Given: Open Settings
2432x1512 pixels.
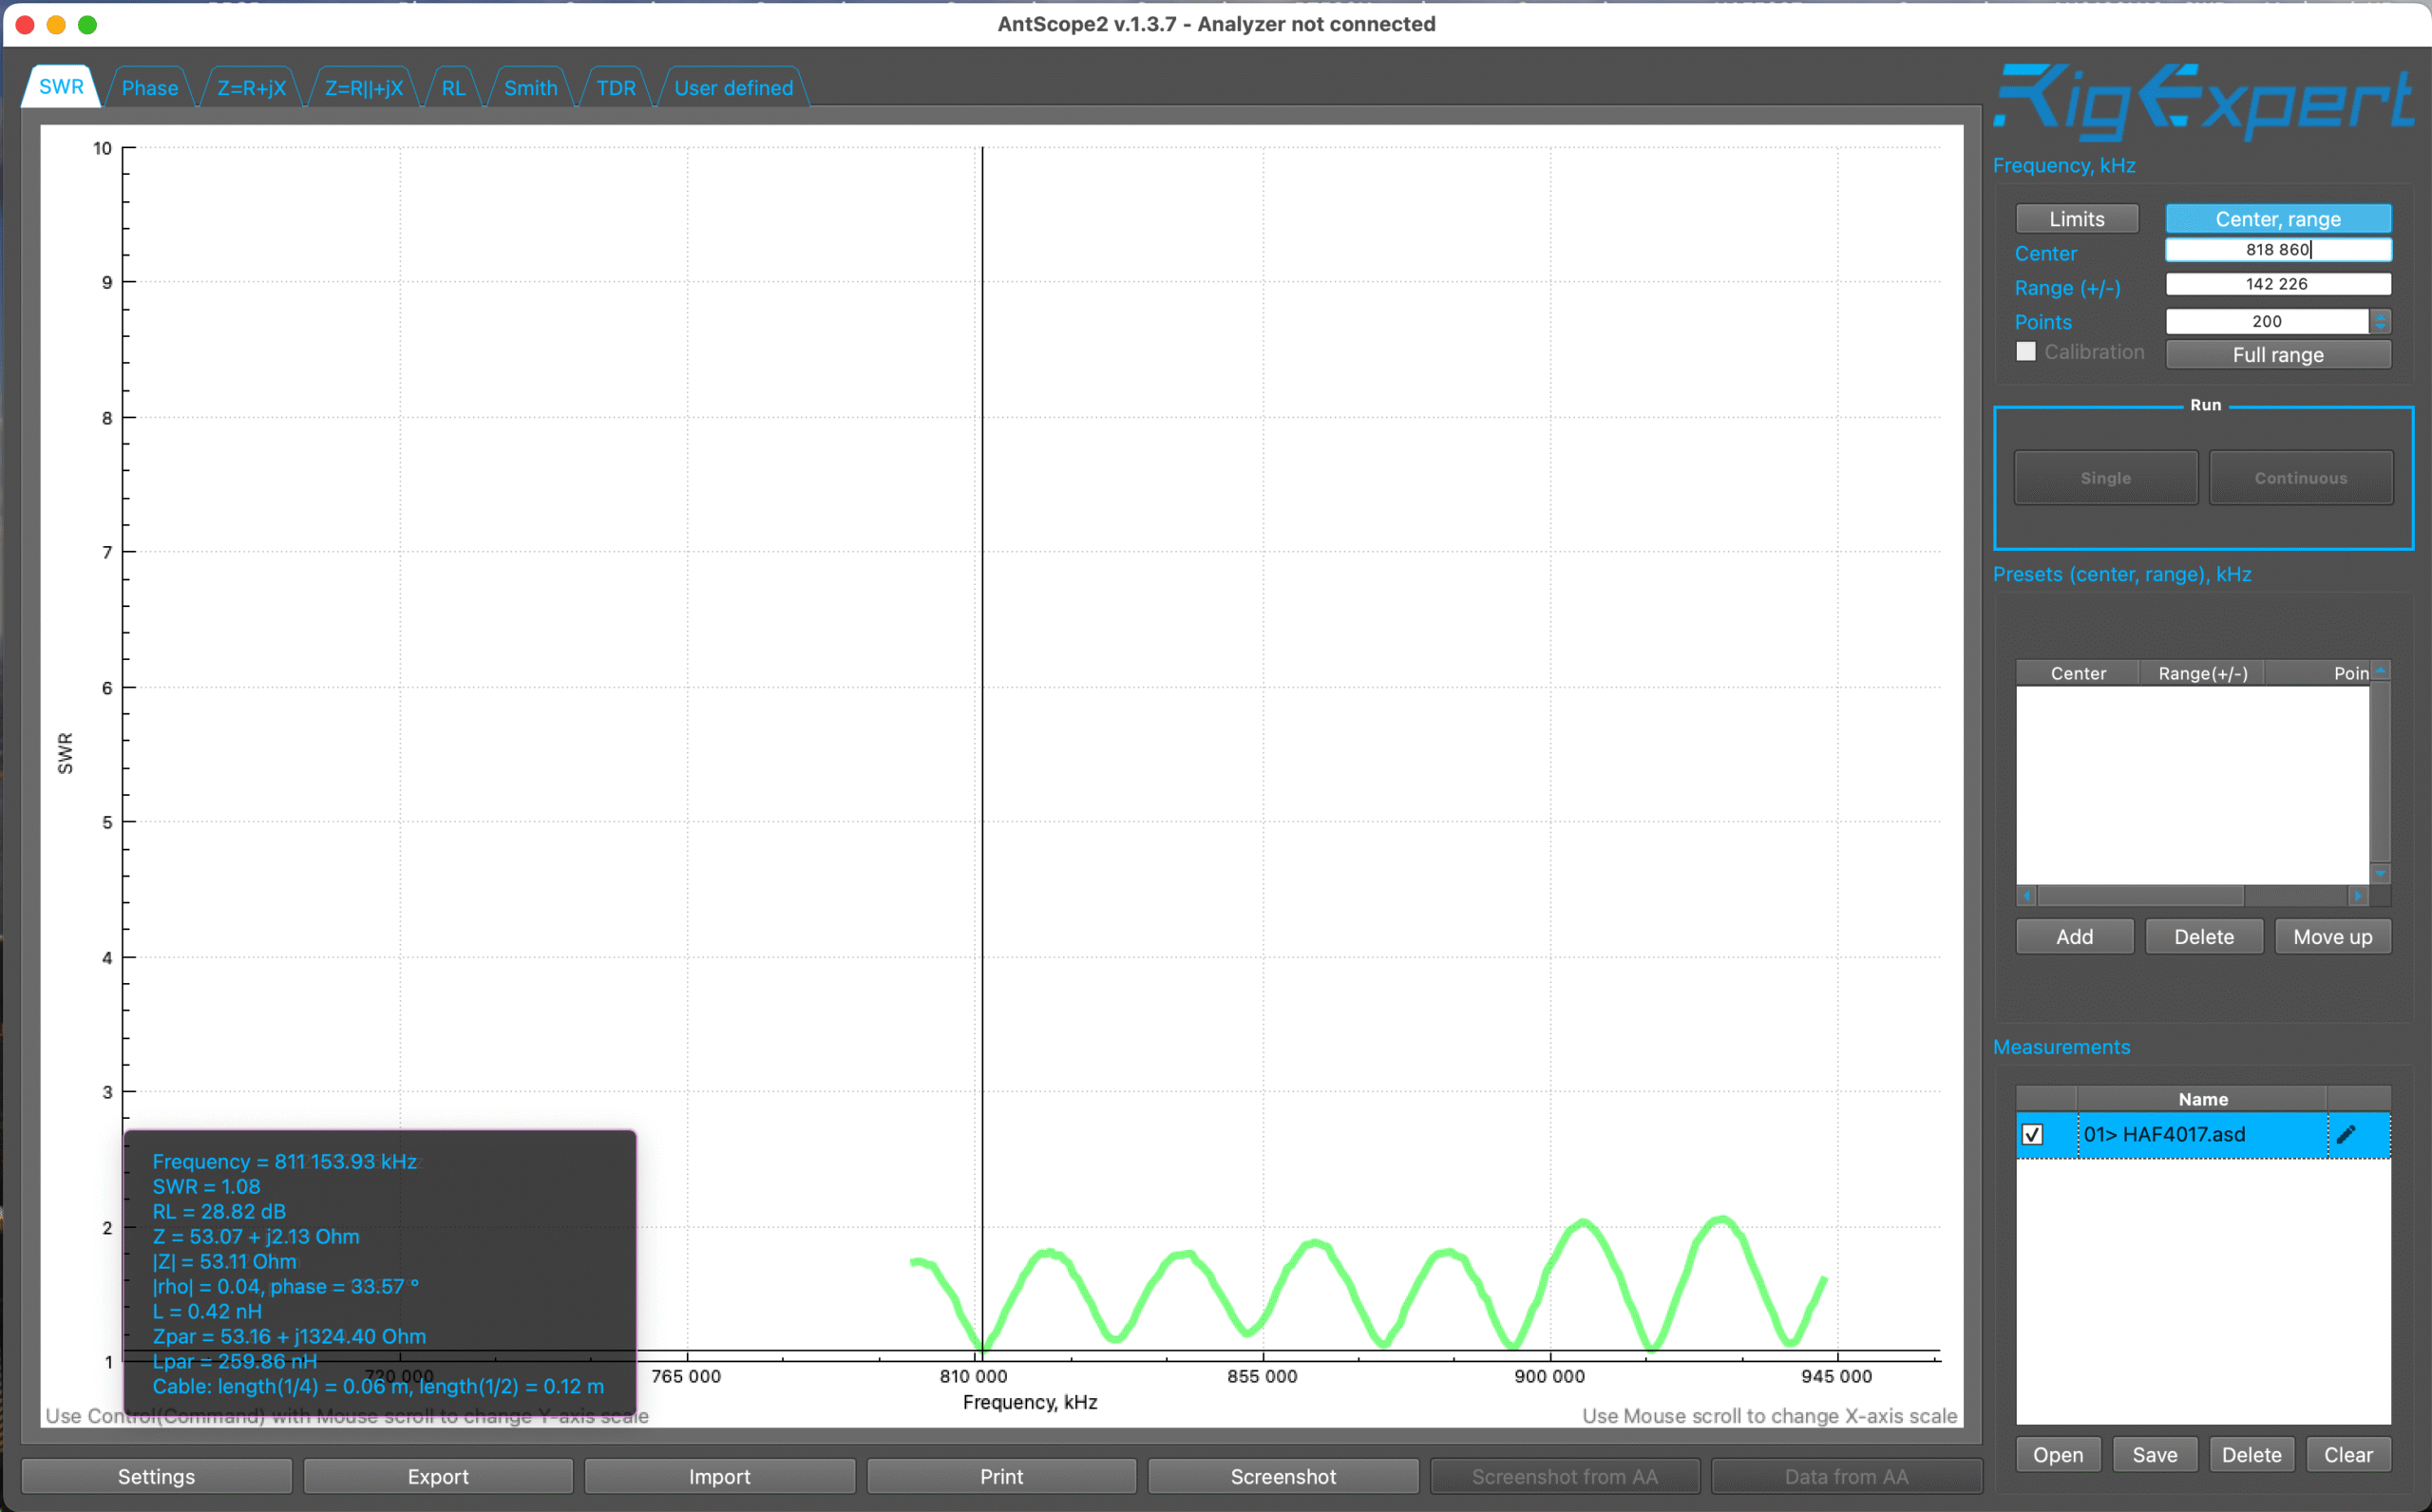Looking at the screenshot, I should 156,1476.
